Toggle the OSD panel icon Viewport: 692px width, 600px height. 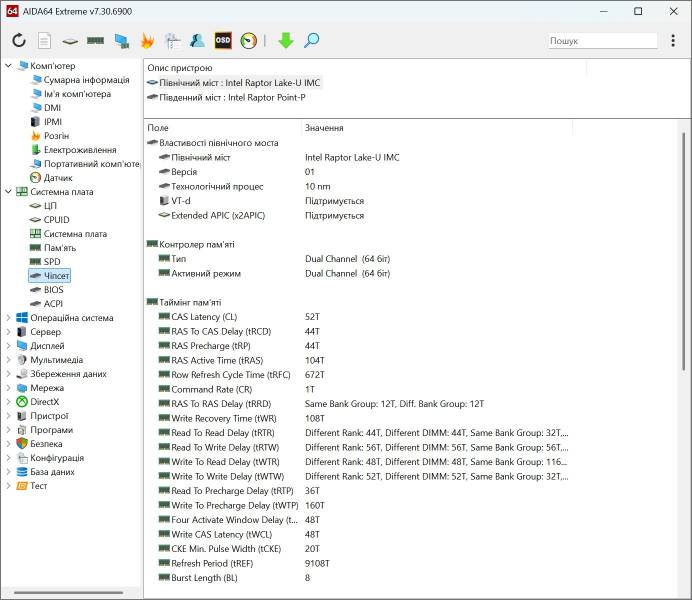pos(223,41)
